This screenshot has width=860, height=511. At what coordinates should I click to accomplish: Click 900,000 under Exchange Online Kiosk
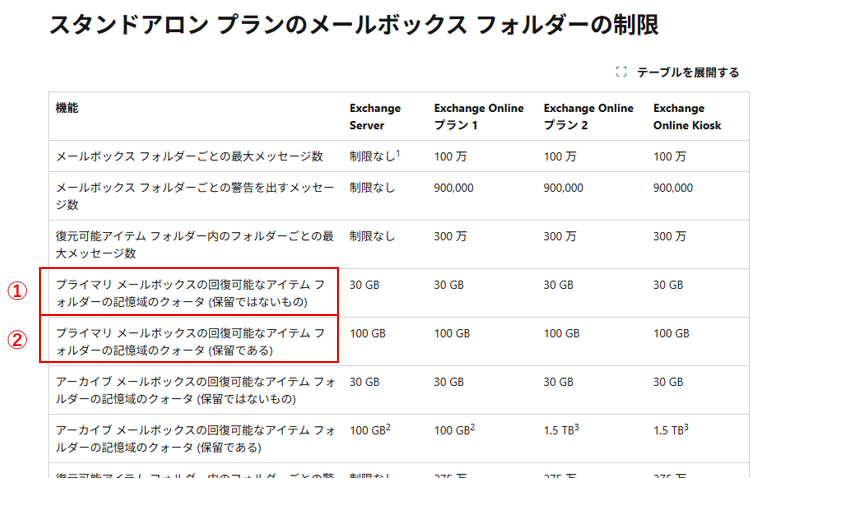[x=673, y=188]
